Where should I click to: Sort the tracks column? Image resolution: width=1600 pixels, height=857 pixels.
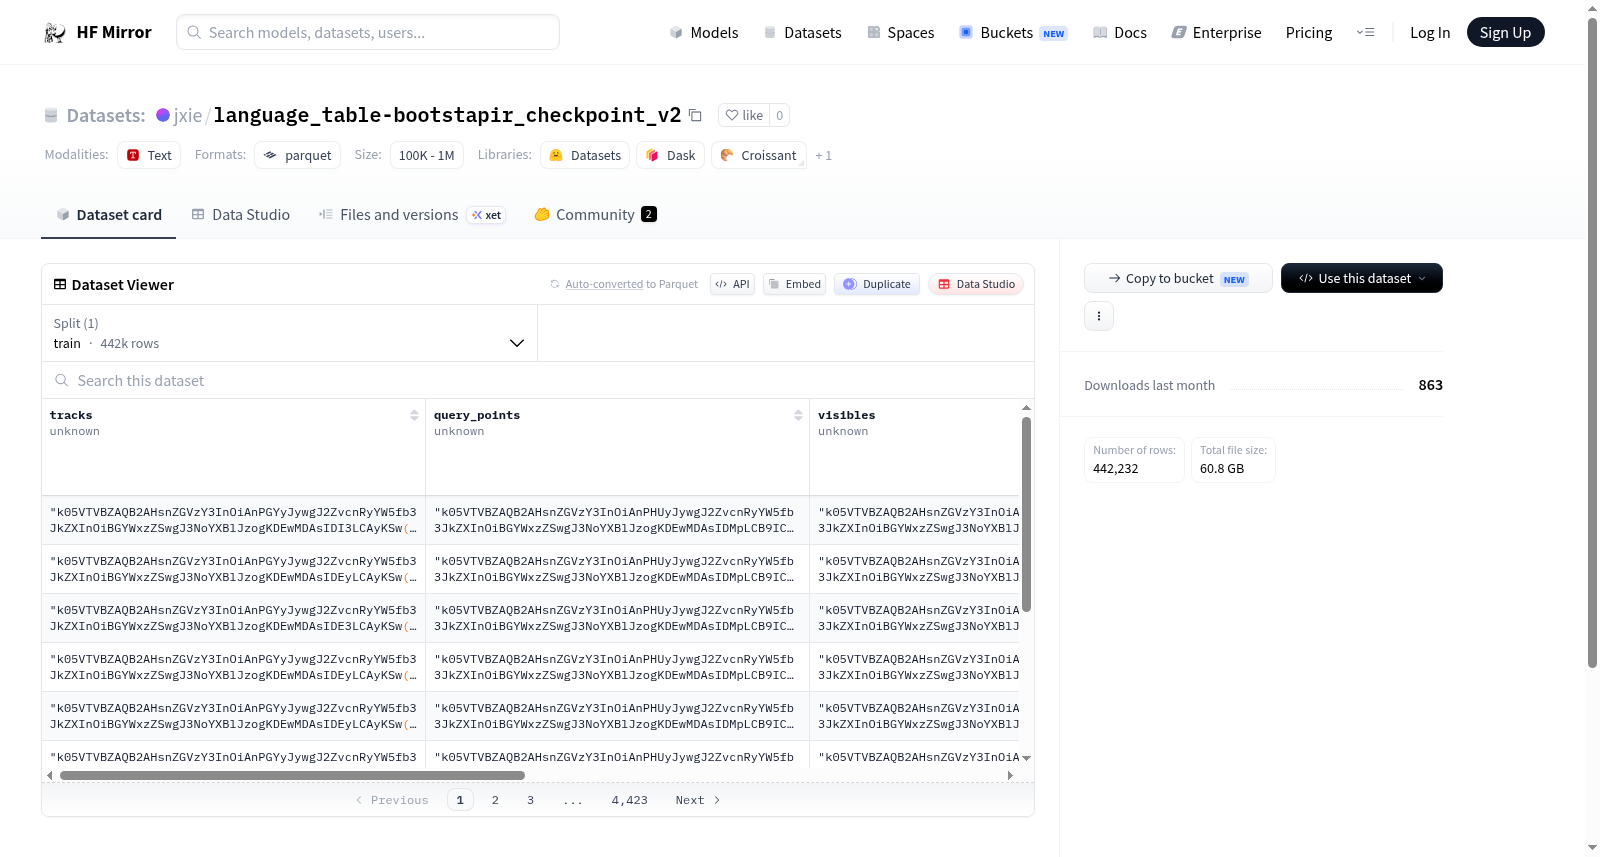414,415
